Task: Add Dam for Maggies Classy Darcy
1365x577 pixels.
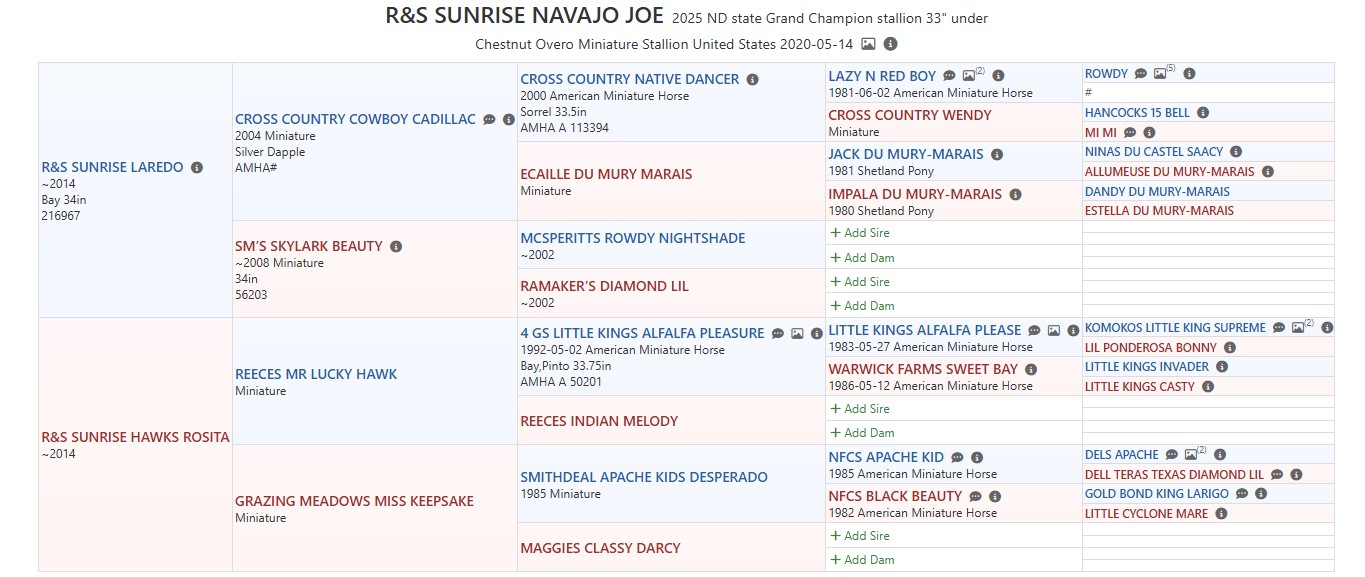Action: click(x=861, y=560)
